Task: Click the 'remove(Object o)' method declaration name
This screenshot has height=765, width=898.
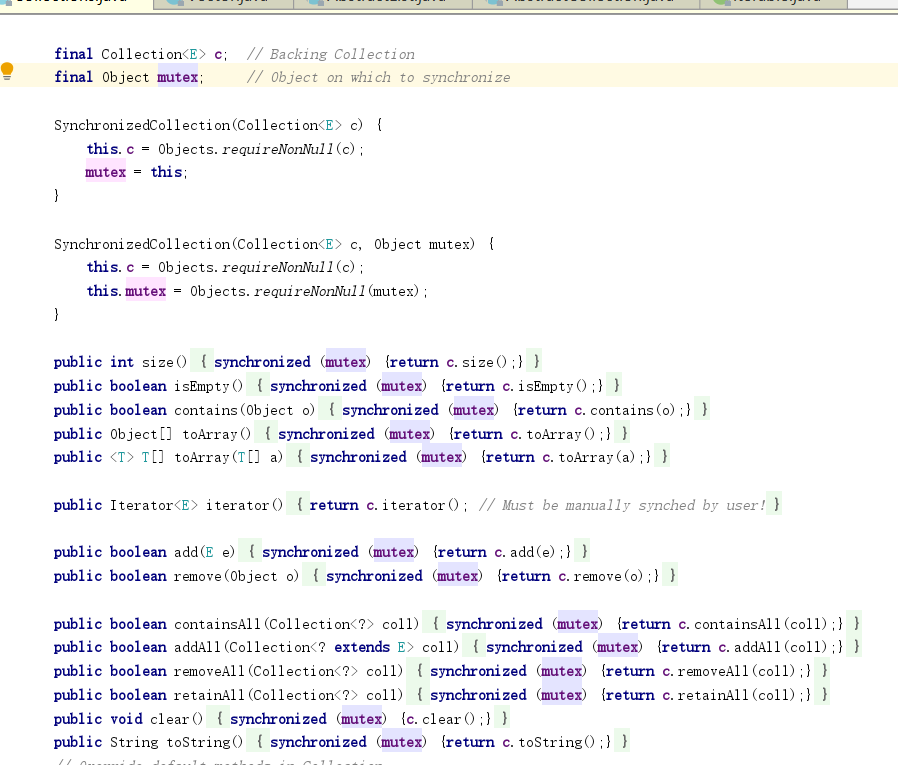Action: (237, 577)
